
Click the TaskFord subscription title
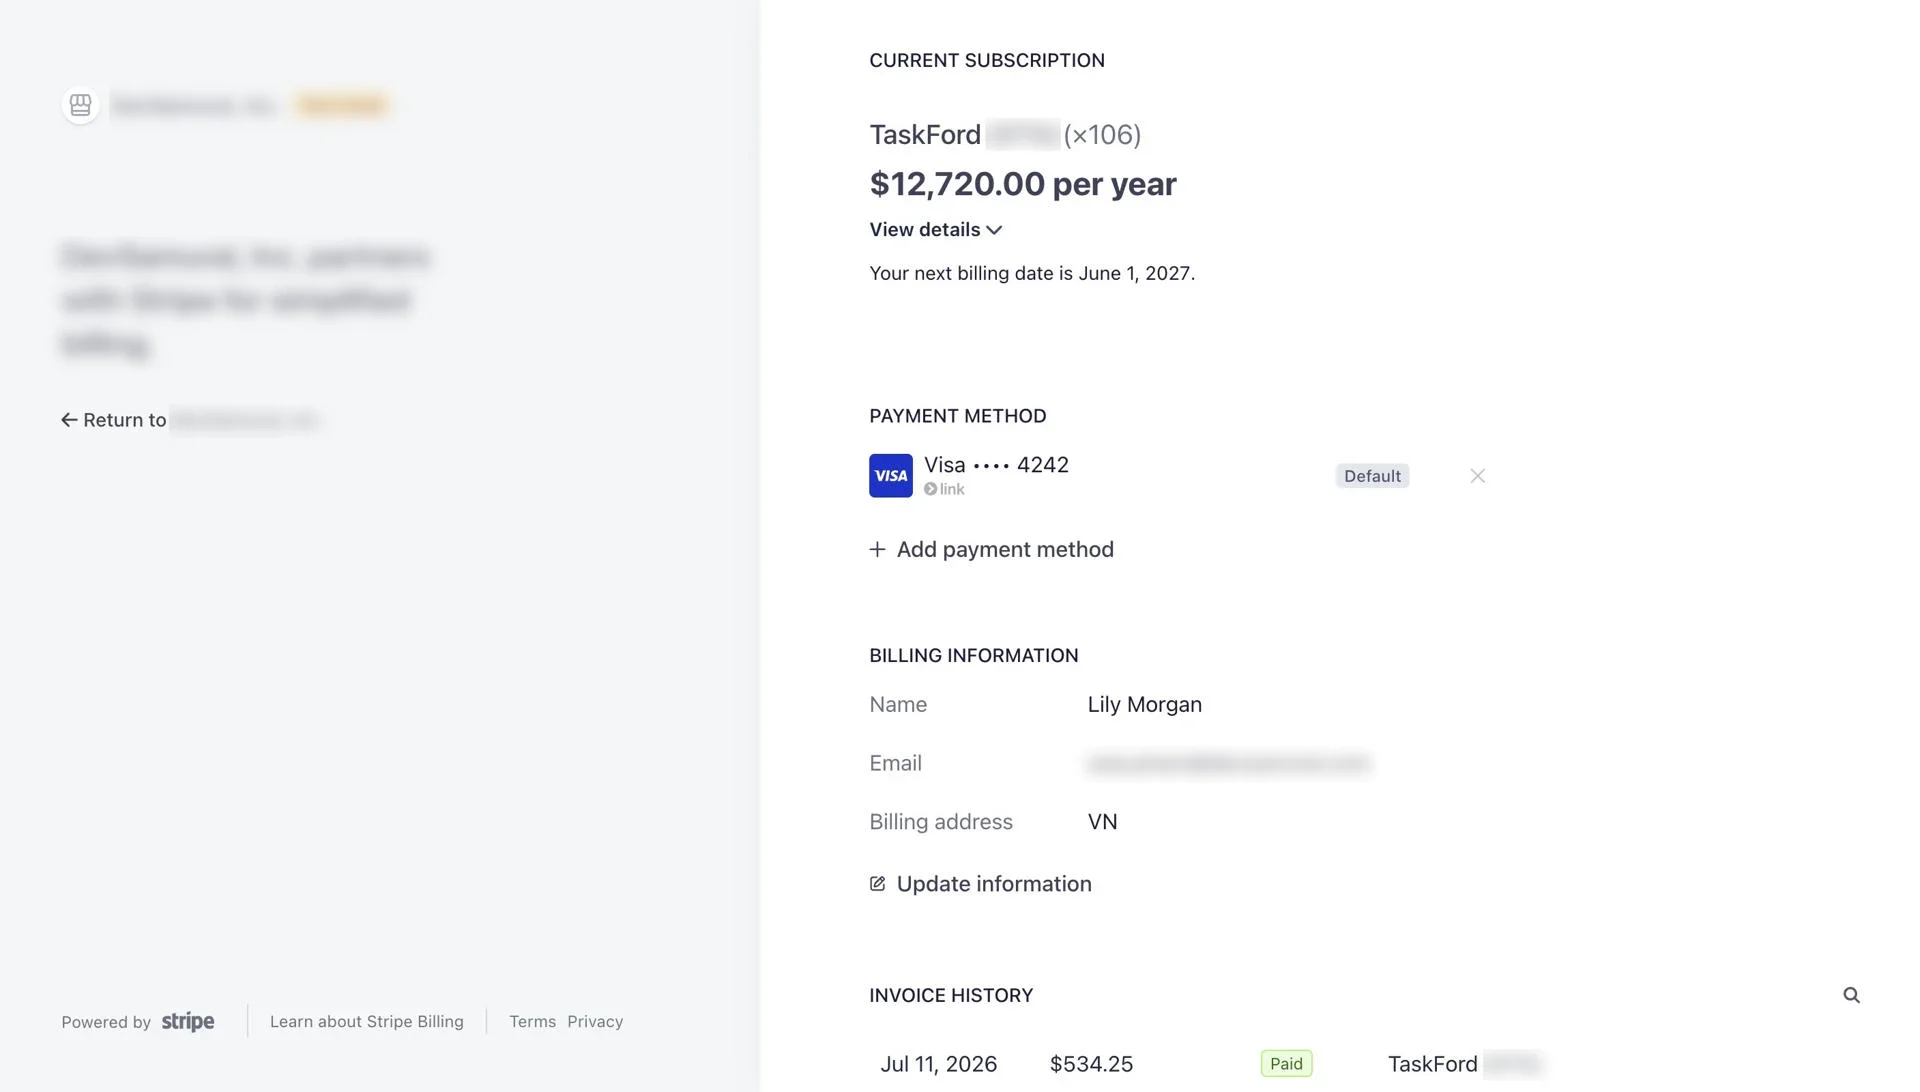pyautogui.click(x=925, y=135)
